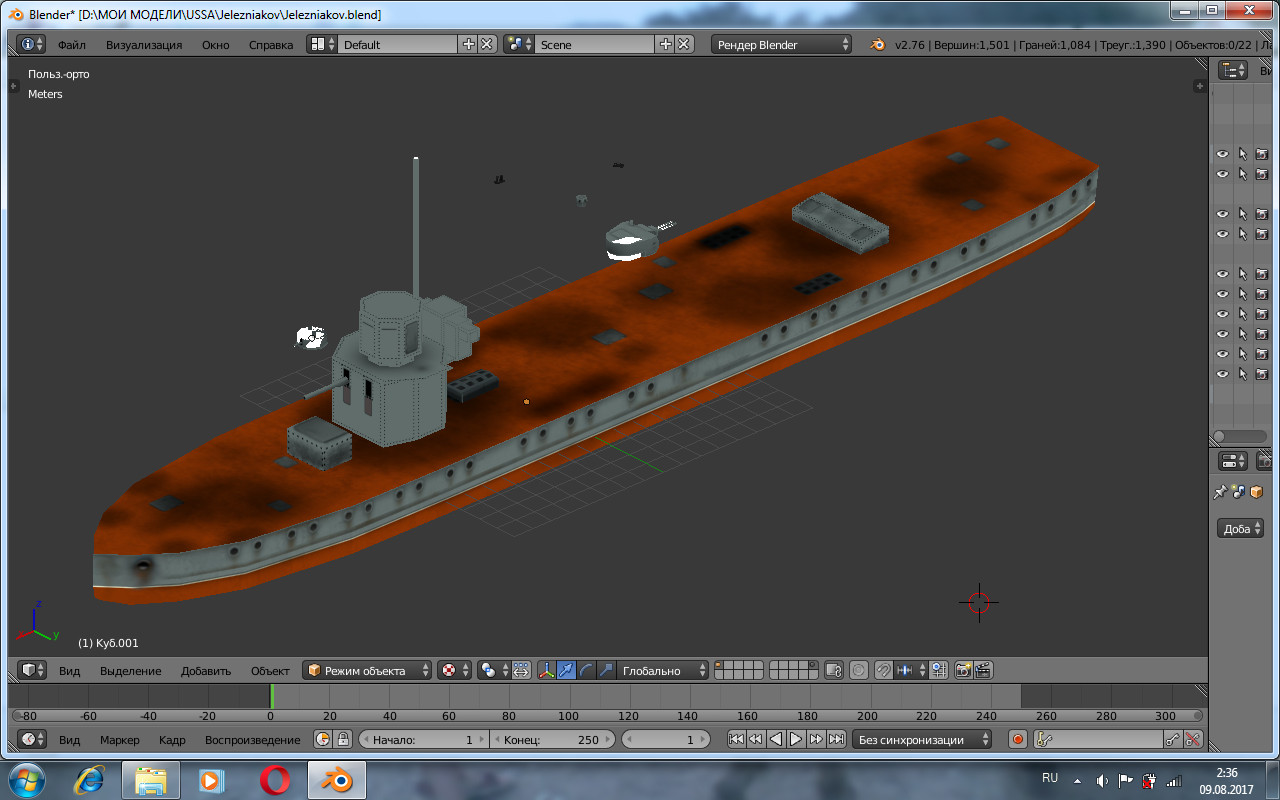1280x800 pixels.
Task: Add a new screen layout next to Default
Action: point(468,44)
